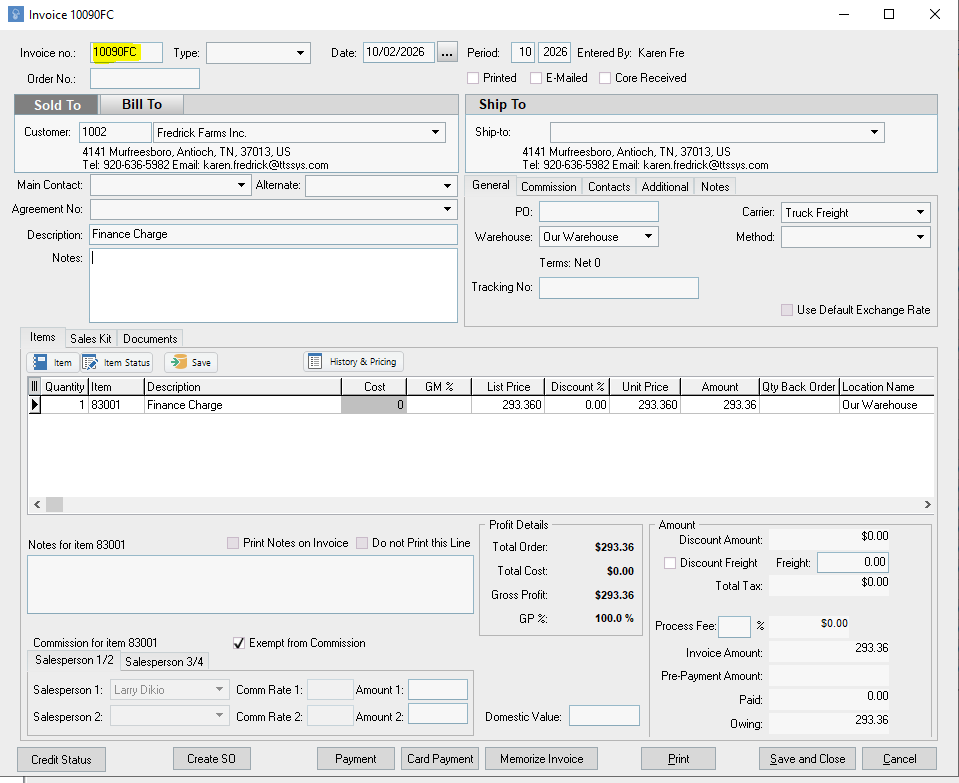Expand the Agreement No dropdown
Viewport: 959px width, 783px height.
pyautogui.click(x=448, y=209)
